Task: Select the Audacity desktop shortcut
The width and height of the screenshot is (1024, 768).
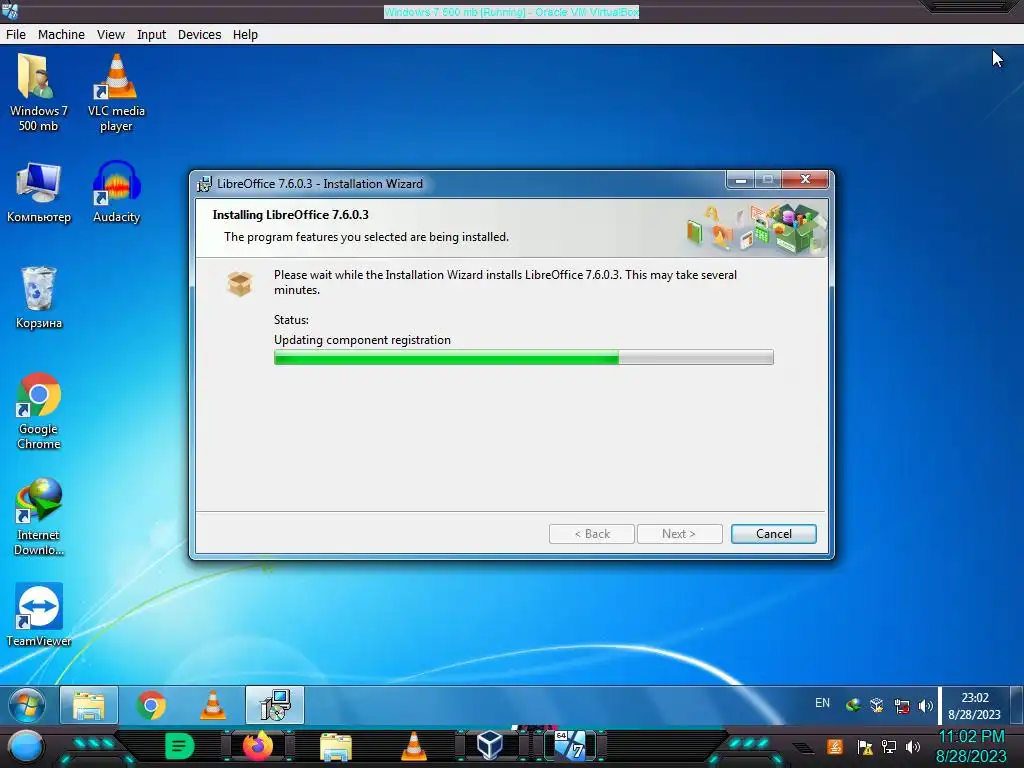Action: [x=116, y=192]
